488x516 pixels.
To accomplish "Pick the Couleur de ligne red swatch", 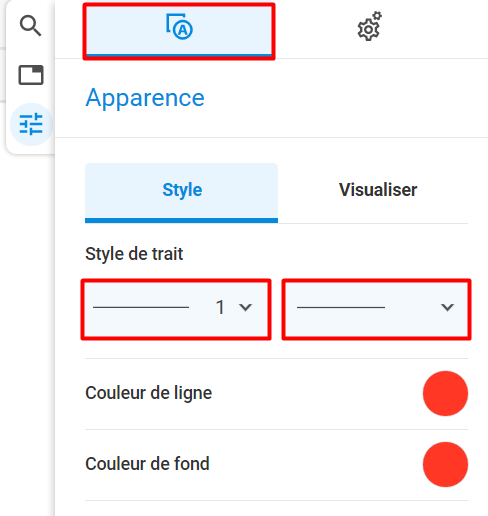I will (x=445, y=393).
